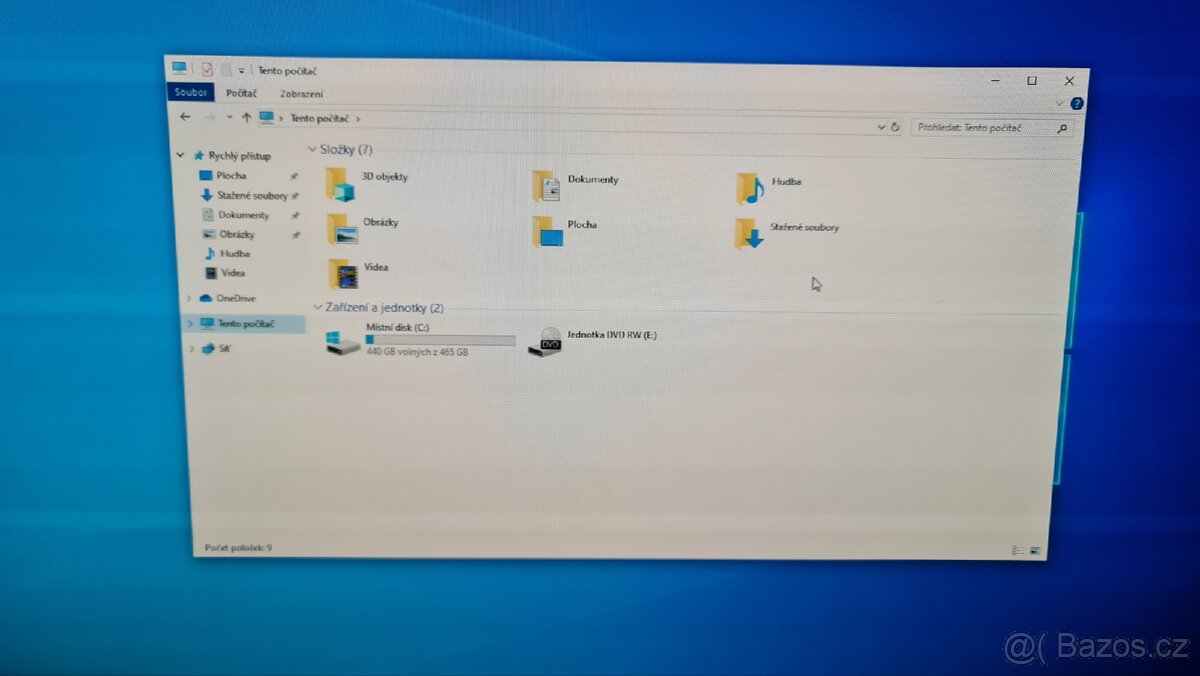Open the Soubor menu
1200x676 pixels.
point(190,91)
